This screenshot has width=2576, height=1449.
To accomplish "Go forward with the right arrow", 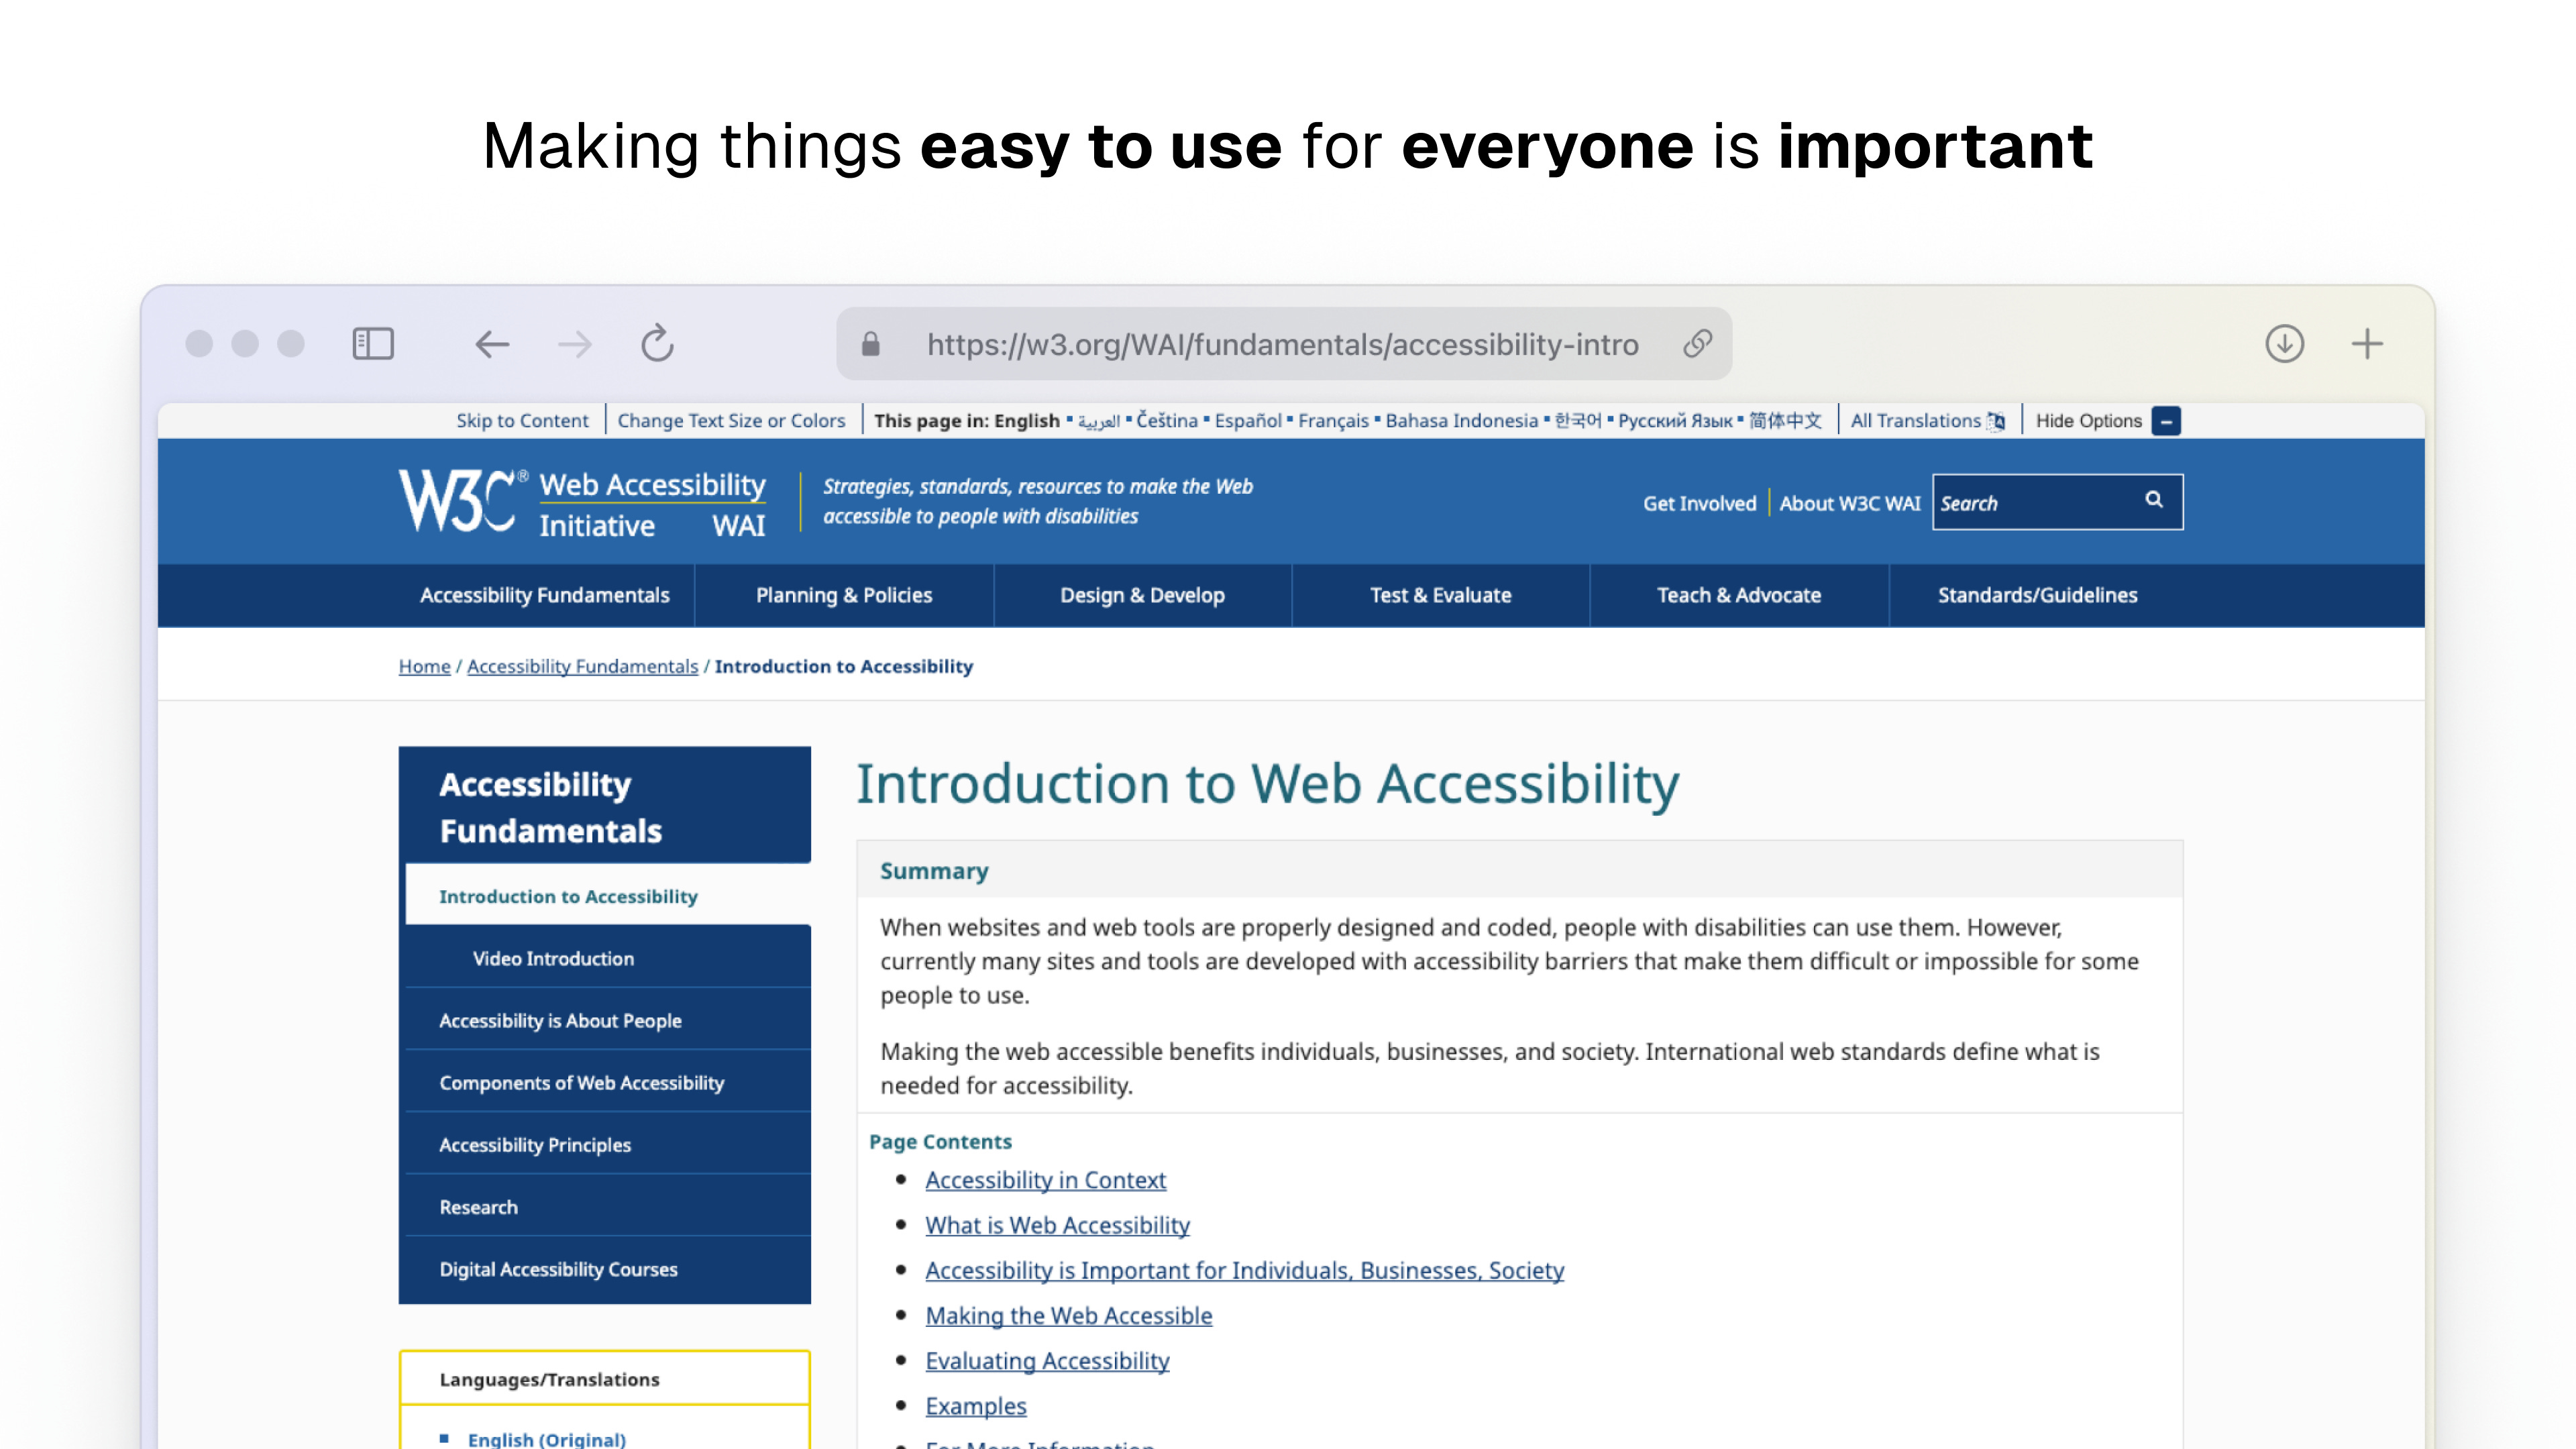I will 575,344.
